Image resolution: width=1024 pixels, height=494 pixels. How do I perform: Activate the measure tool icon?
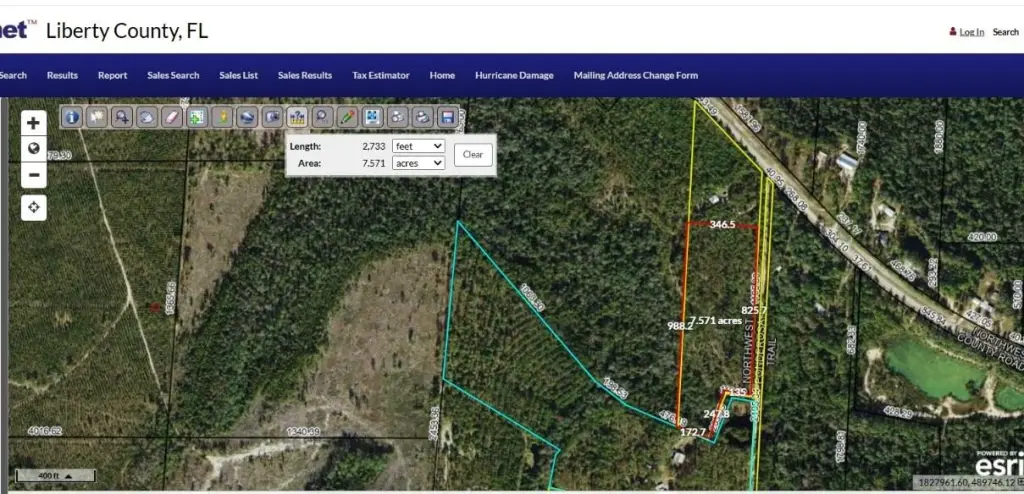297,117
